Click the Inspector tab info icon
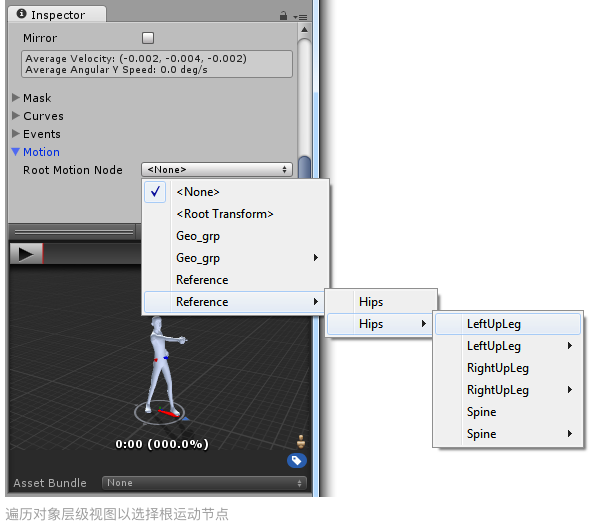589x523 pixels. [x=21, y=14]
